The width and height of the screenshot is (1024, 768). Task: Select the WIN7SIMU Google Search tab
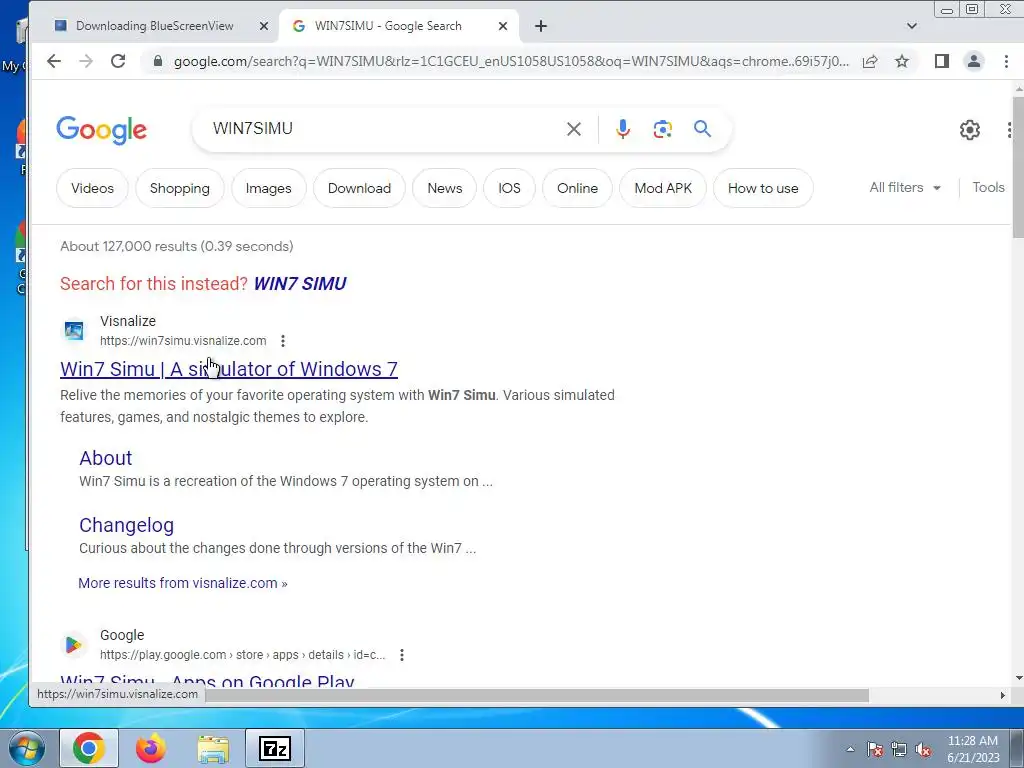(388, 26)
